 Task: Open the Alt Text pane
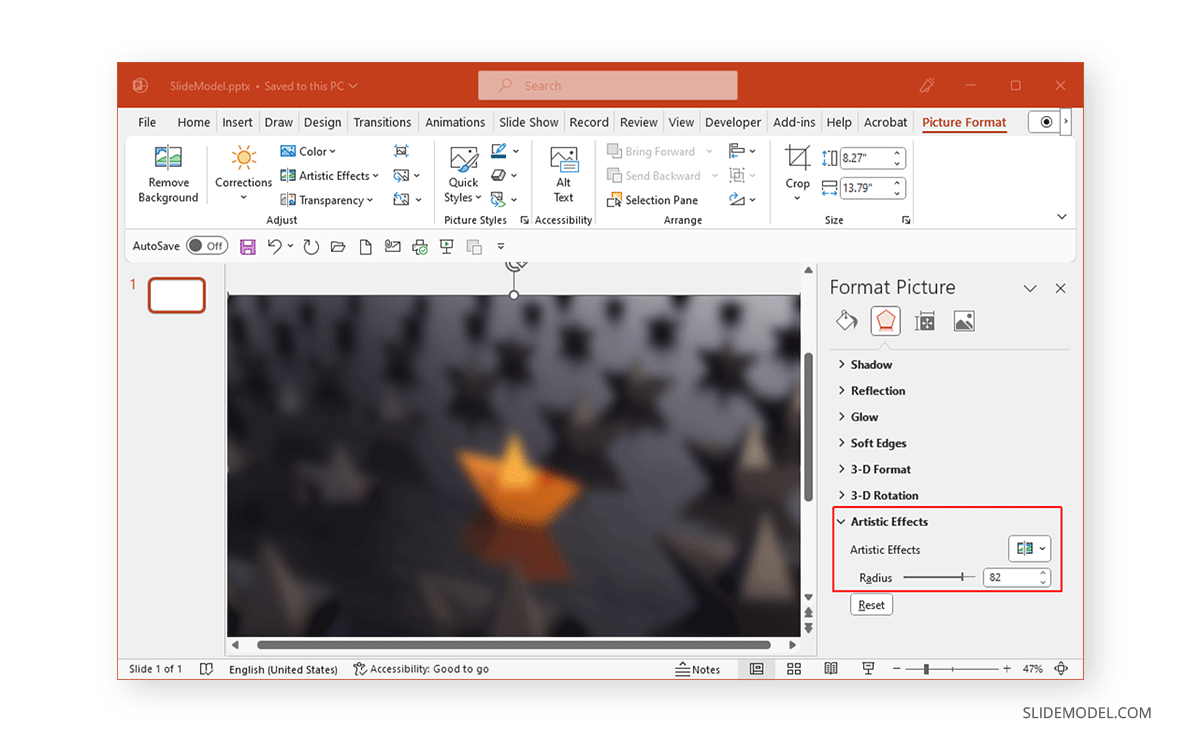563,174
